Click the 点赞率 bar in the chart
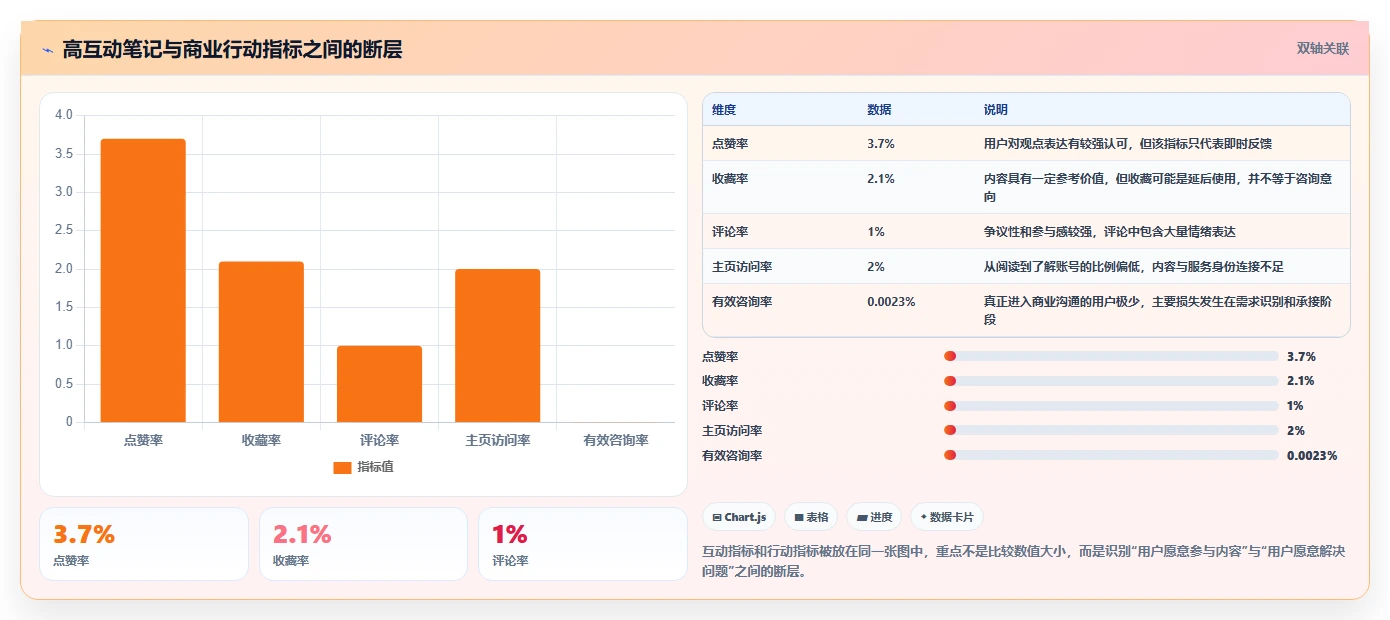The height and width of the screenshot is (620, 1390). (143, 280)
